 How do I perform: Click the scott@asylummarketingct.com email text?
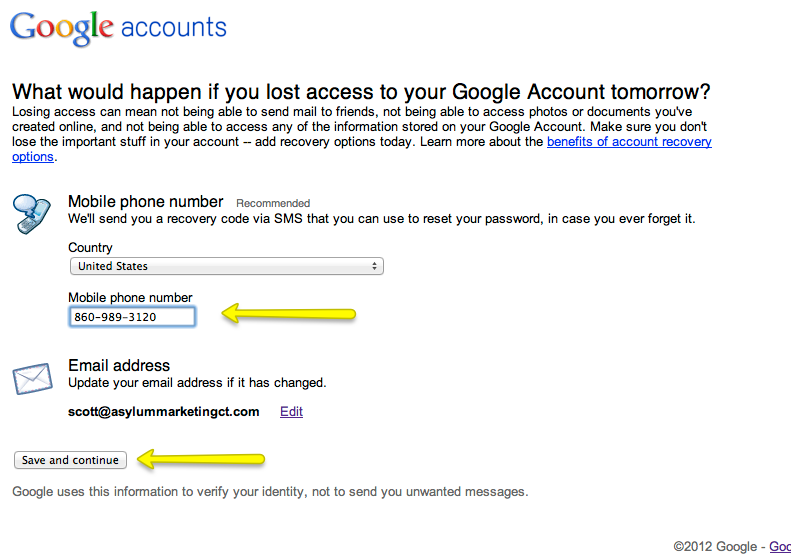tap(164, 411)
